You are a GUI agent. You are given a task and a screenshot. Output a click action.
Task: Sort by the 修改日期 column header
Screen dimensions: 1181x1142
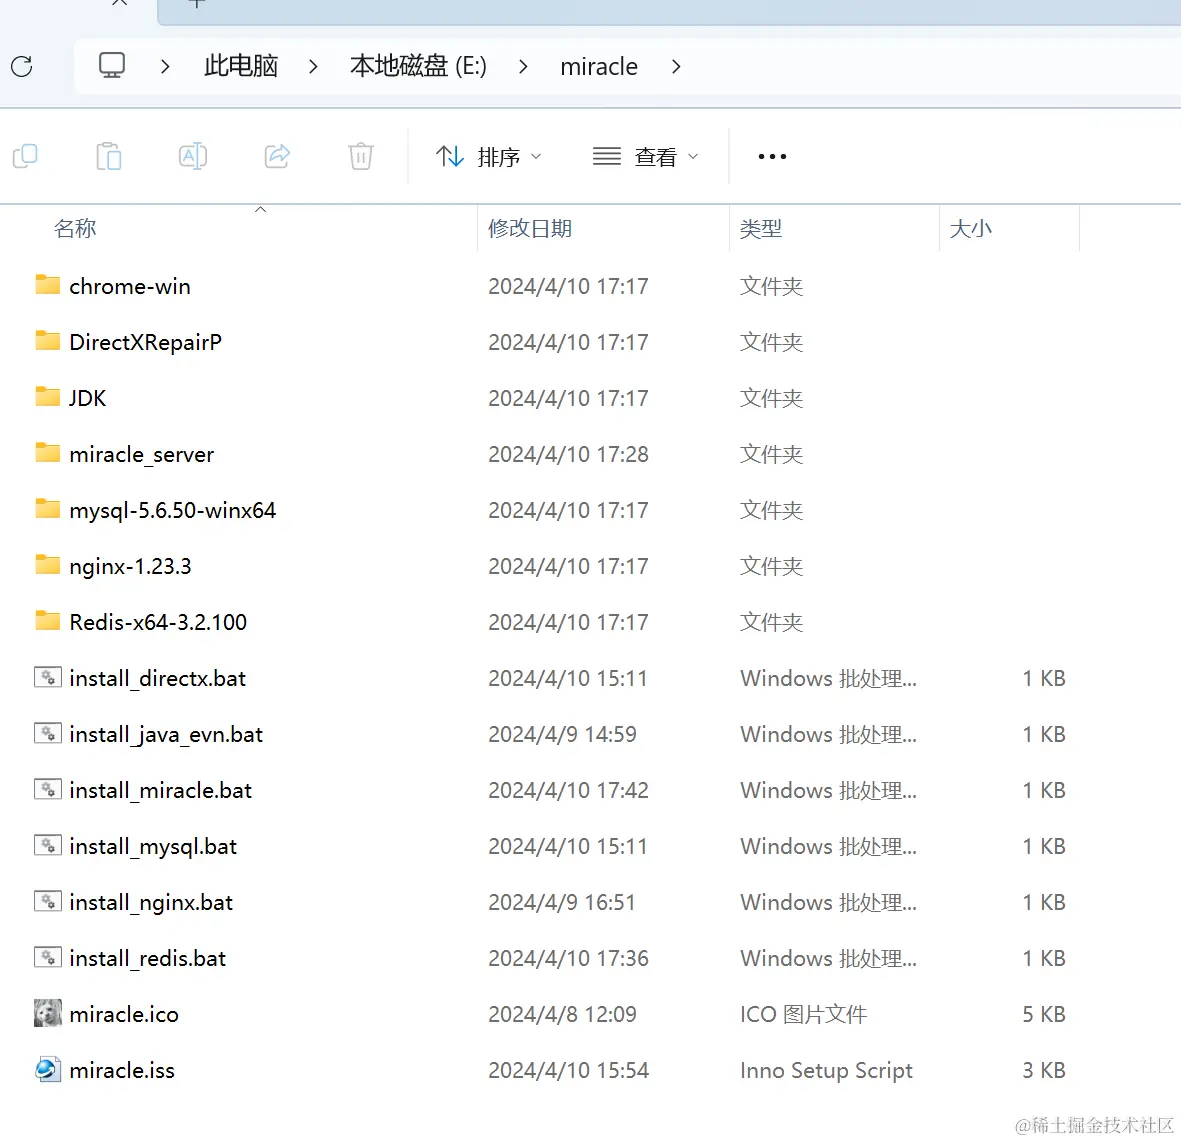[x=529, y=228]
